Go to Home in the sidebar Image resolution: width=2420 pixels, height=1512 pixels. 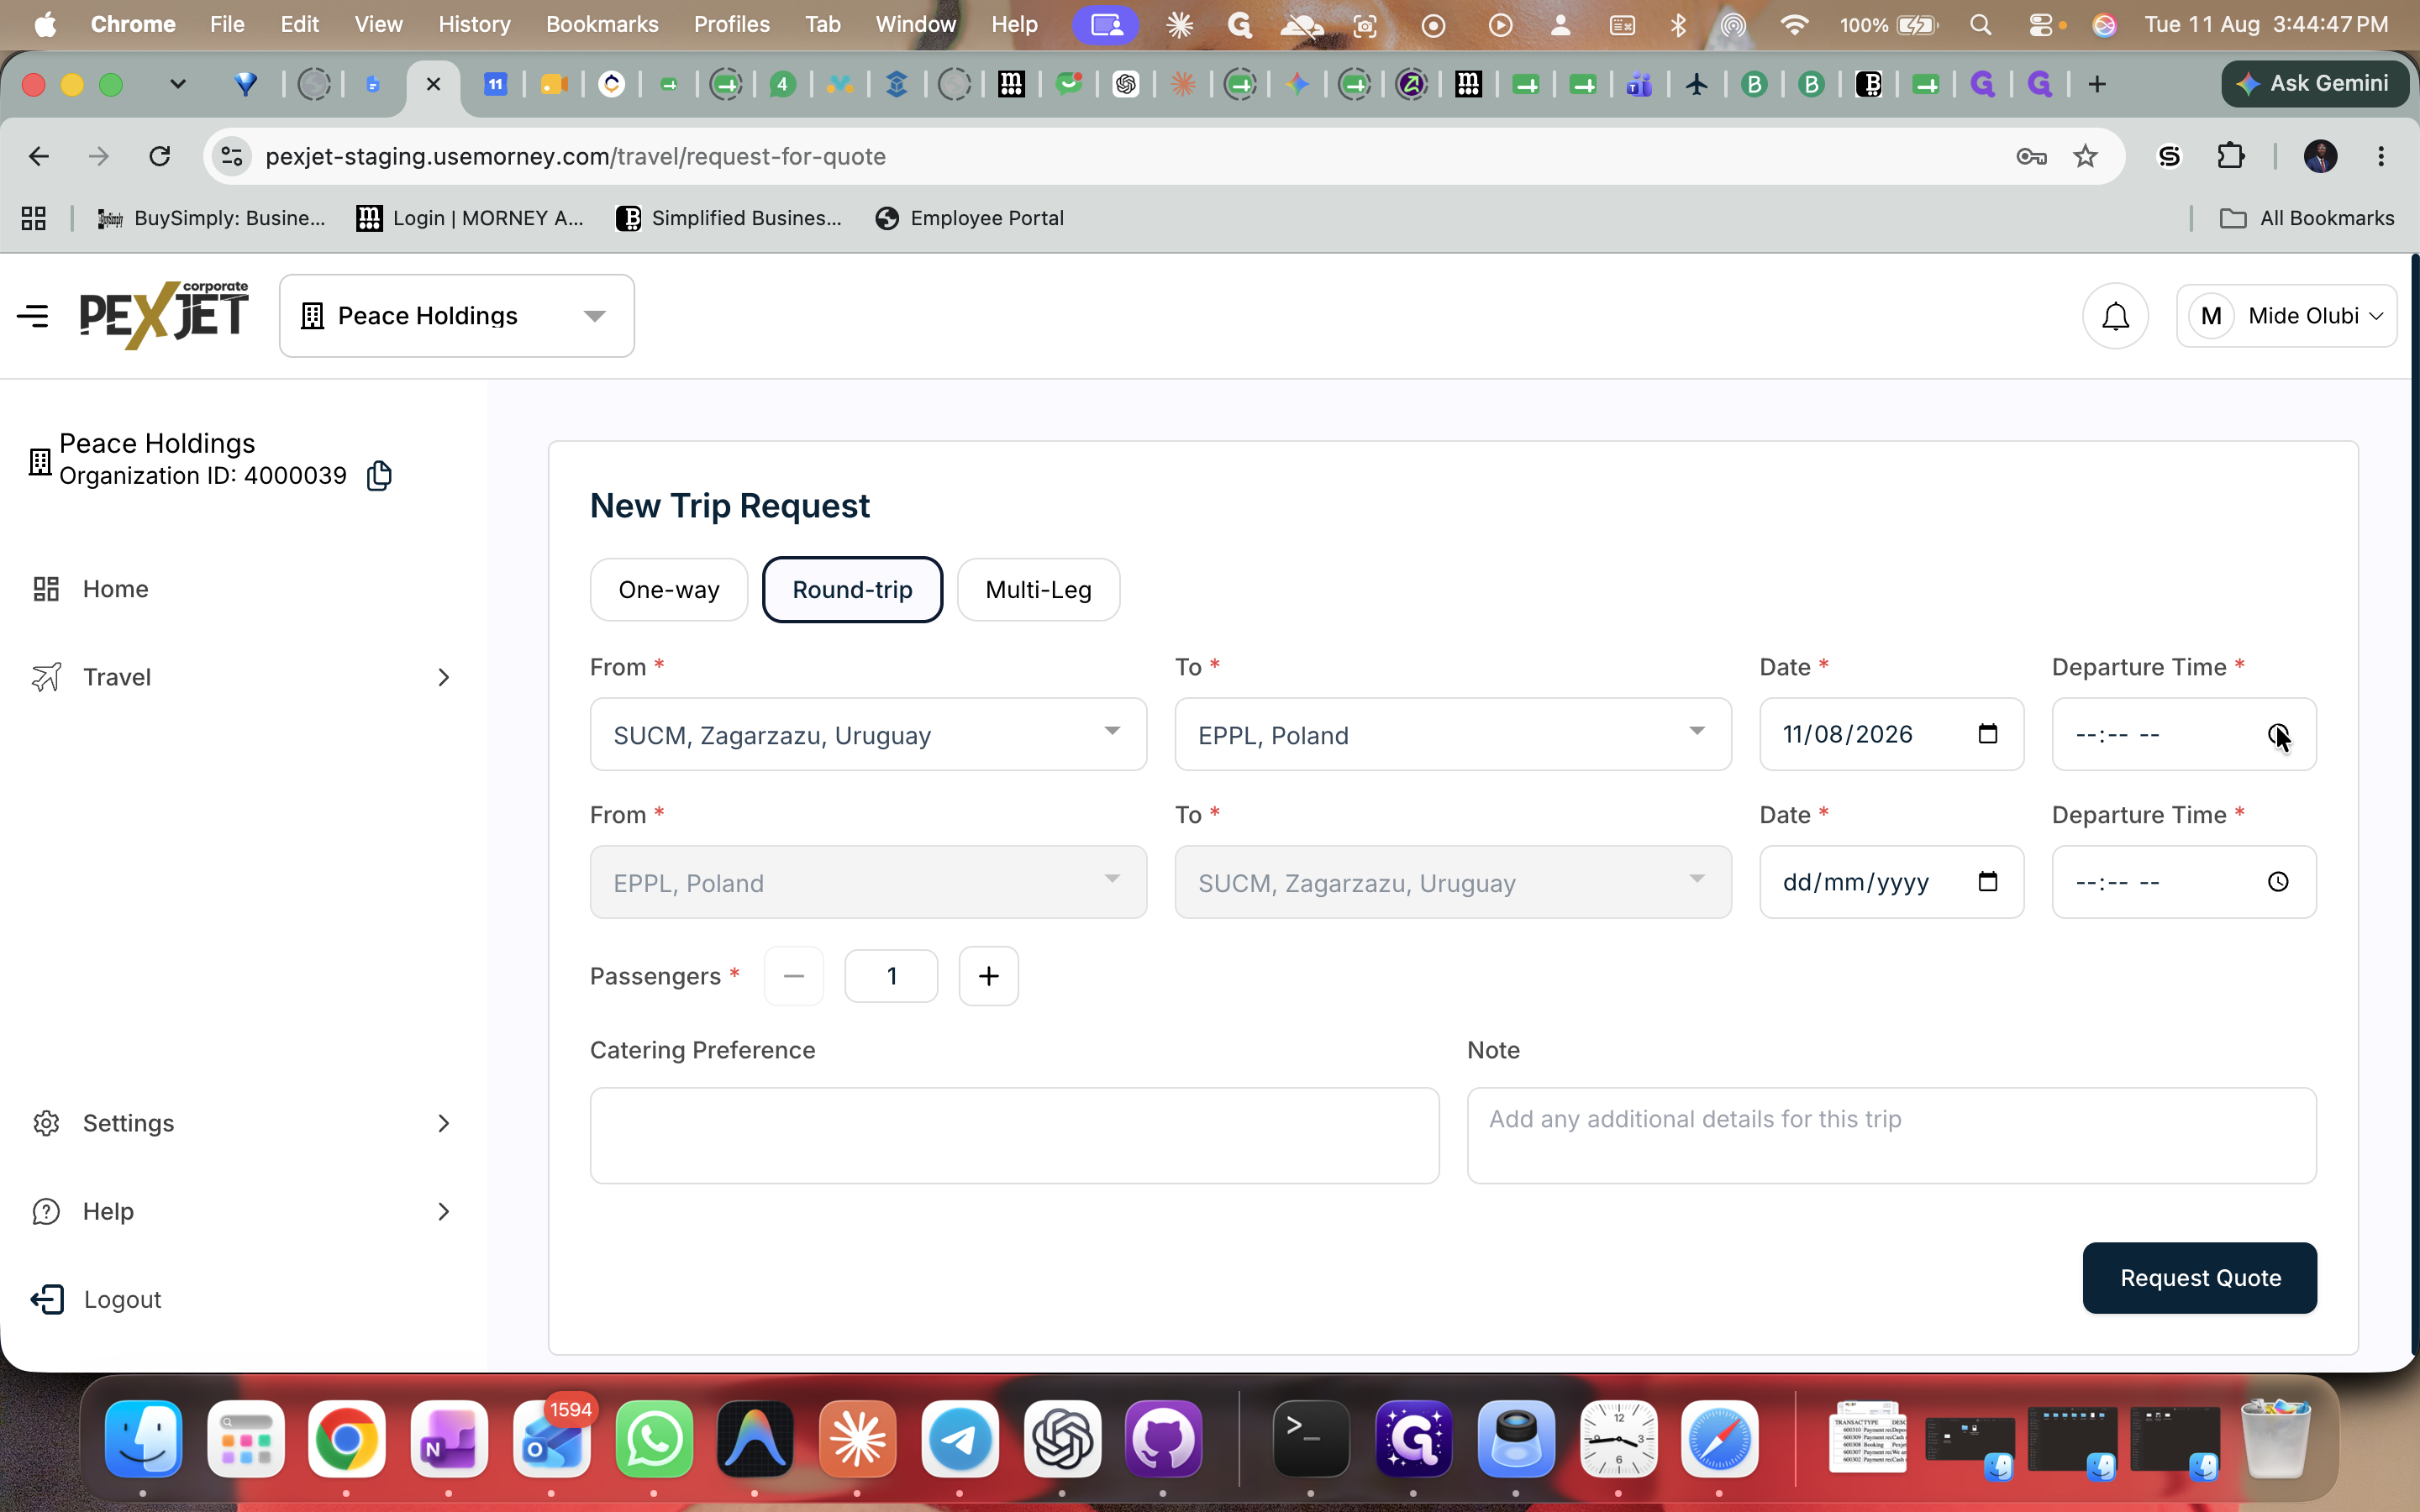115,589
